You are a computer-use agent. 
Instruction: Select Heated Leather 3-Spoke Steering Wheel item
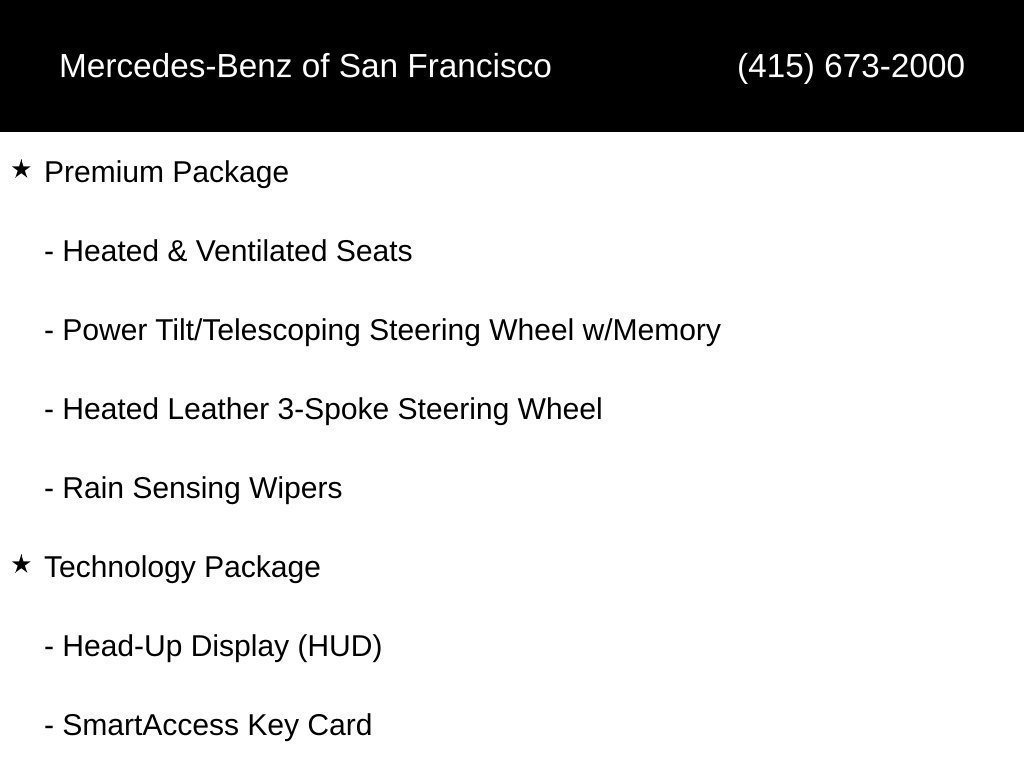[x=323, y=409]
